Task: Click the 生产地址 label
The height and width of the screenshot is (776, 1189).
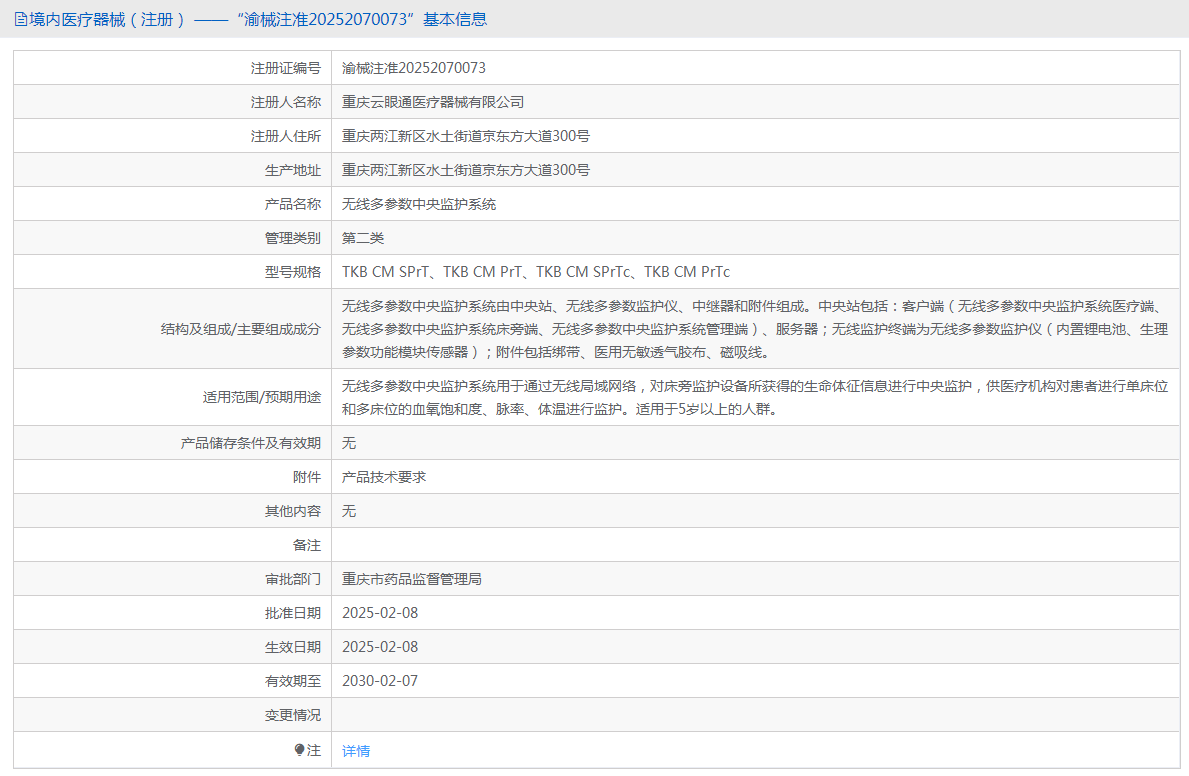Action: click(x=293, y=171)
